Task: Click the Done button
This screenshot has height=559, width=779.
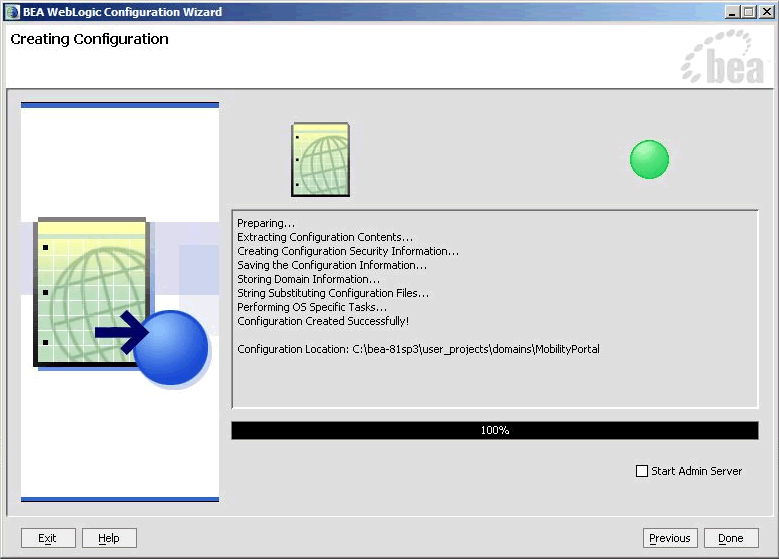Action: tap(731, 538)
